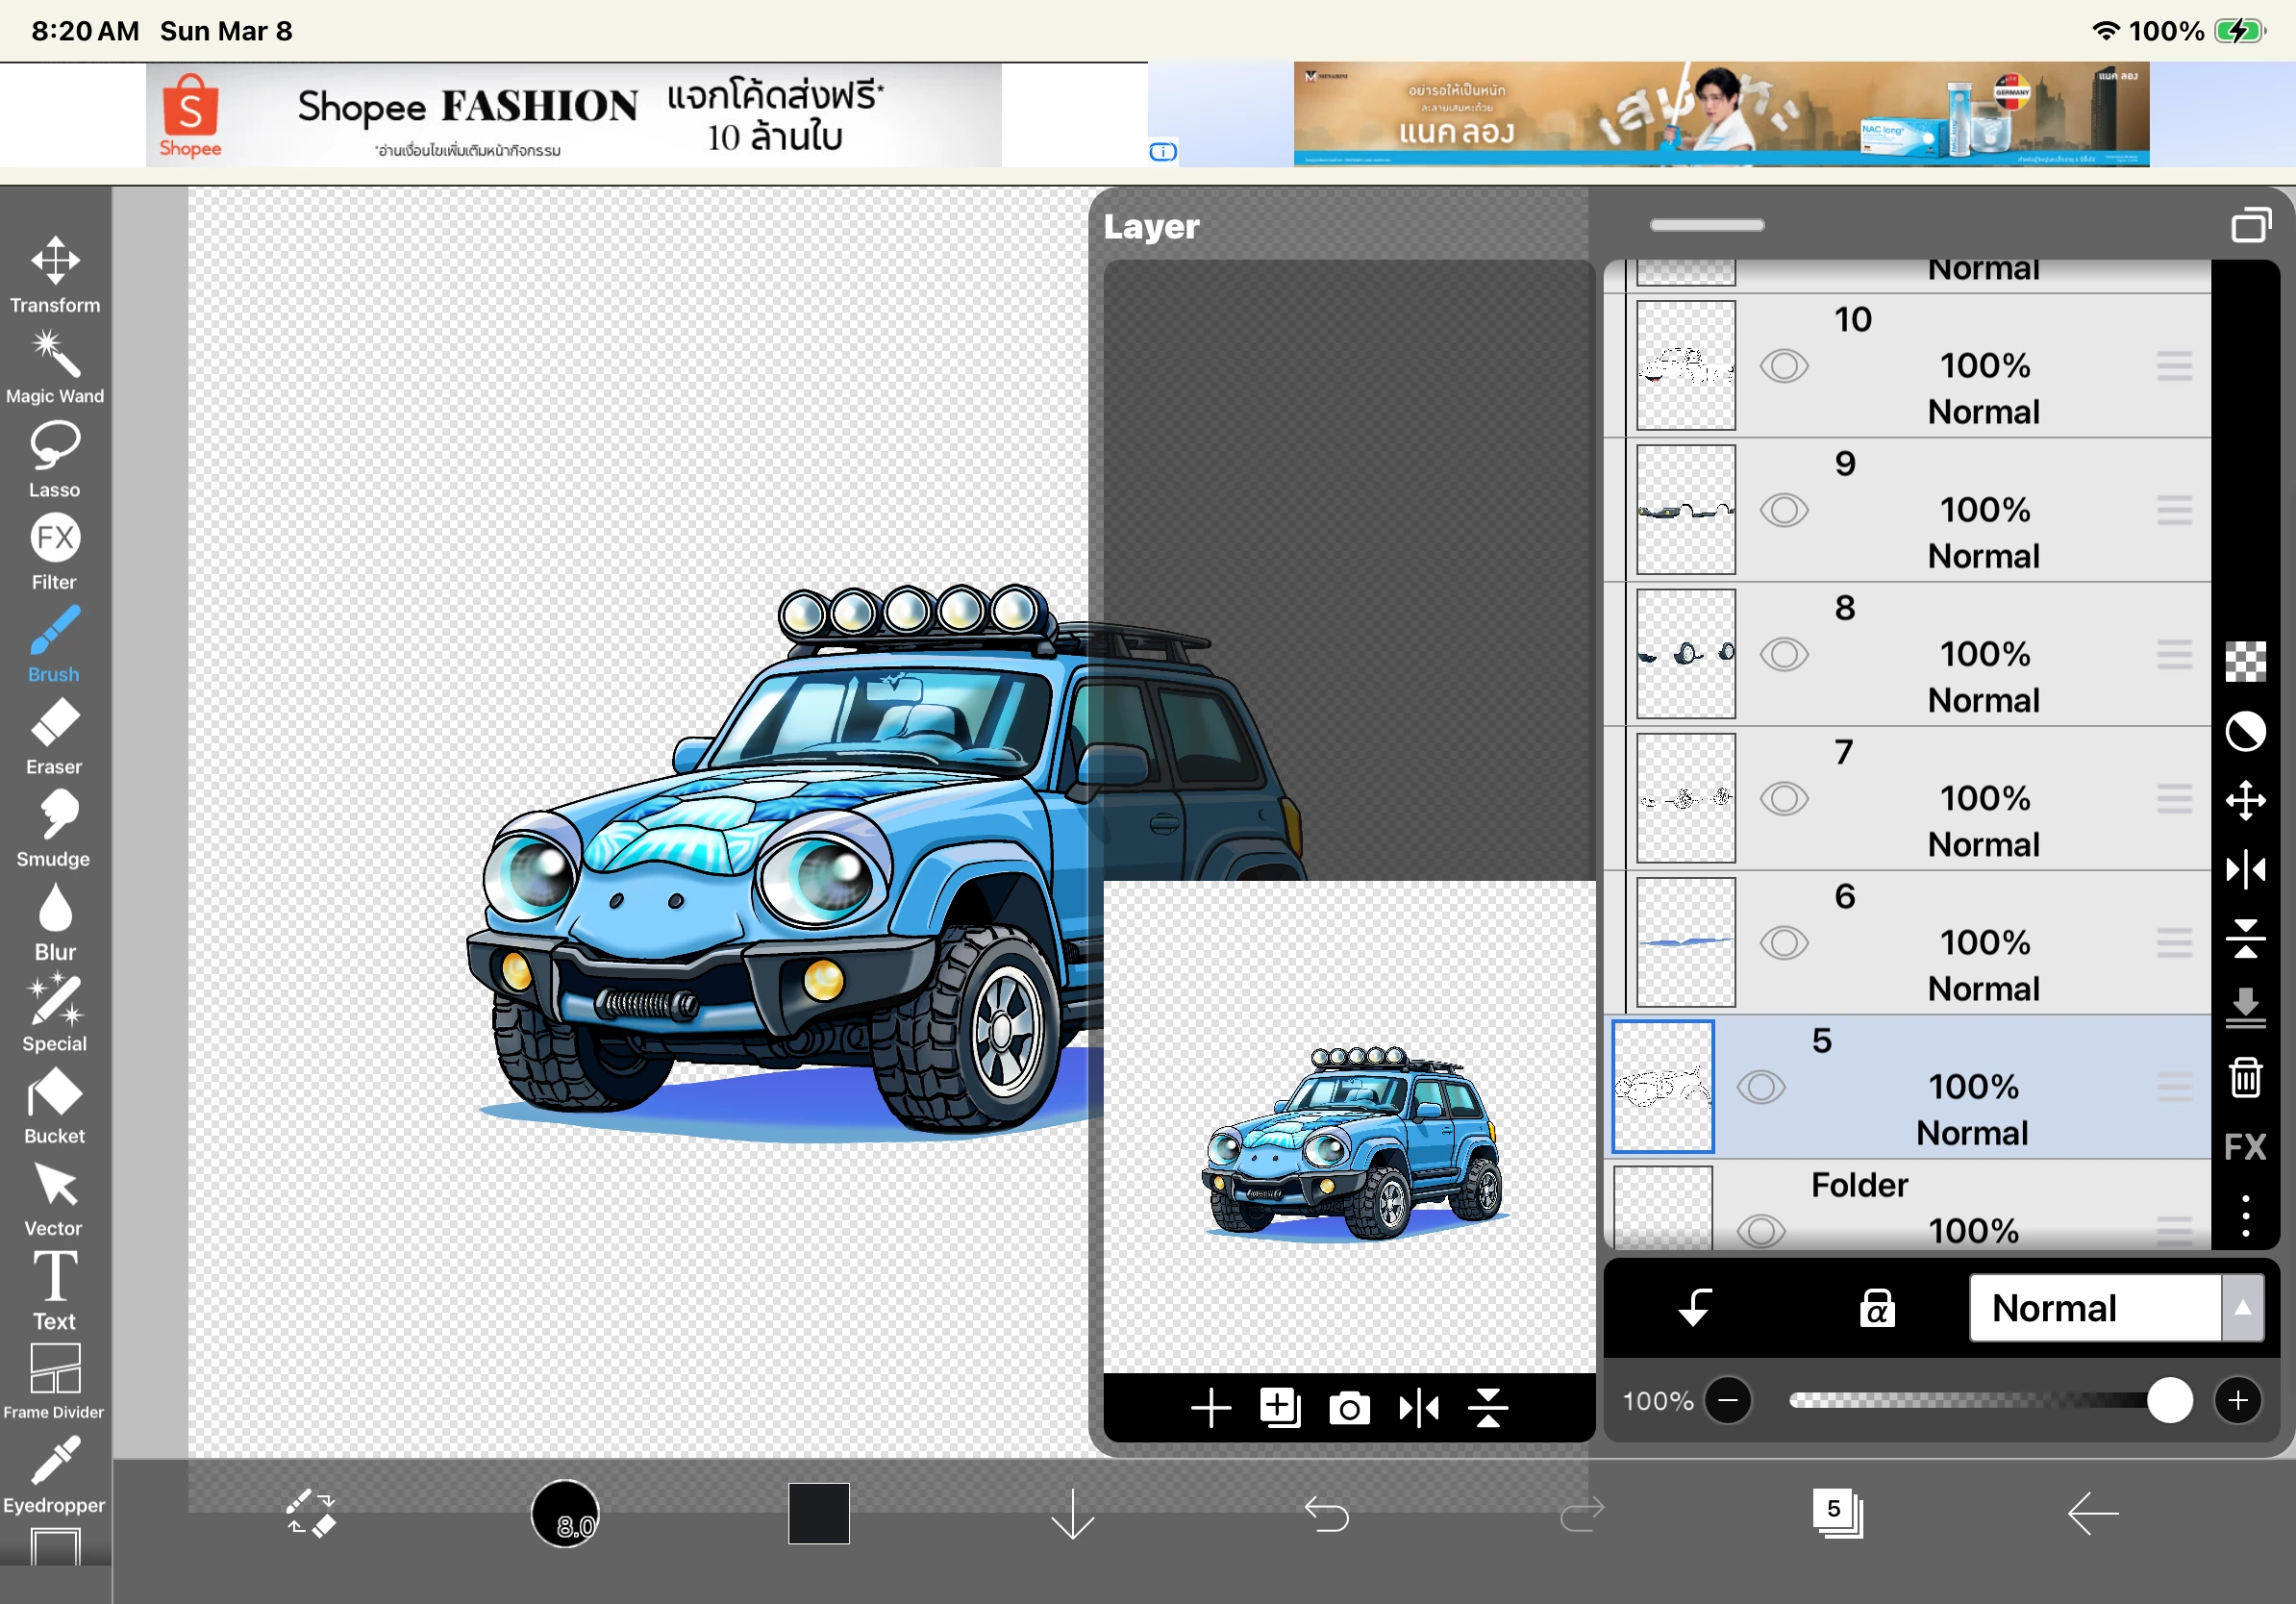Tap the camera icon below preview

[x=1349, y=1409]
